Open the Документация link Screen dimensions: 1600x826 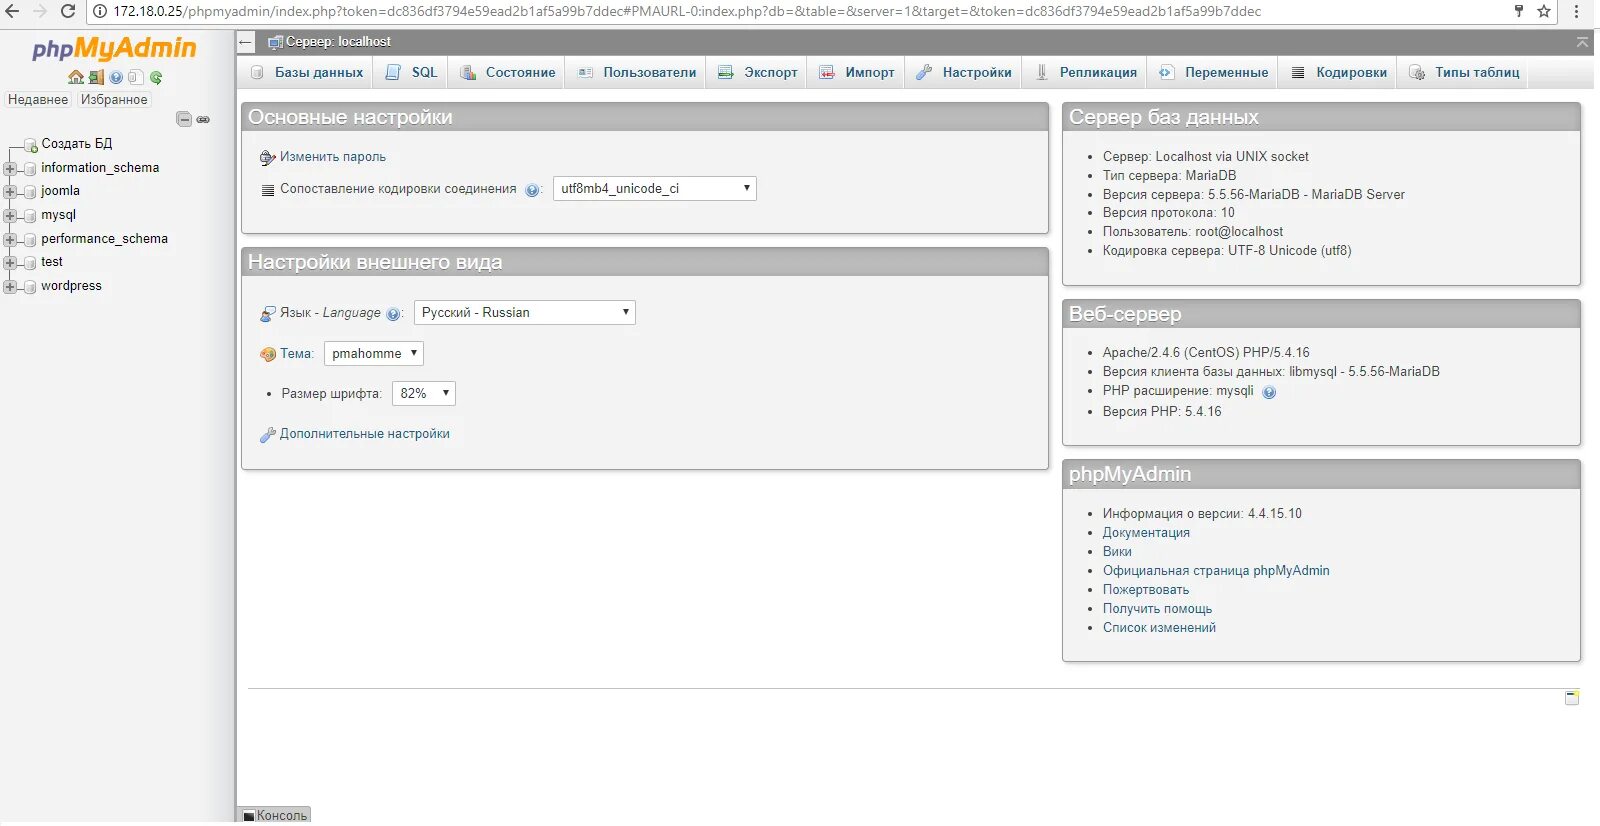click(x=1146, y=533)
